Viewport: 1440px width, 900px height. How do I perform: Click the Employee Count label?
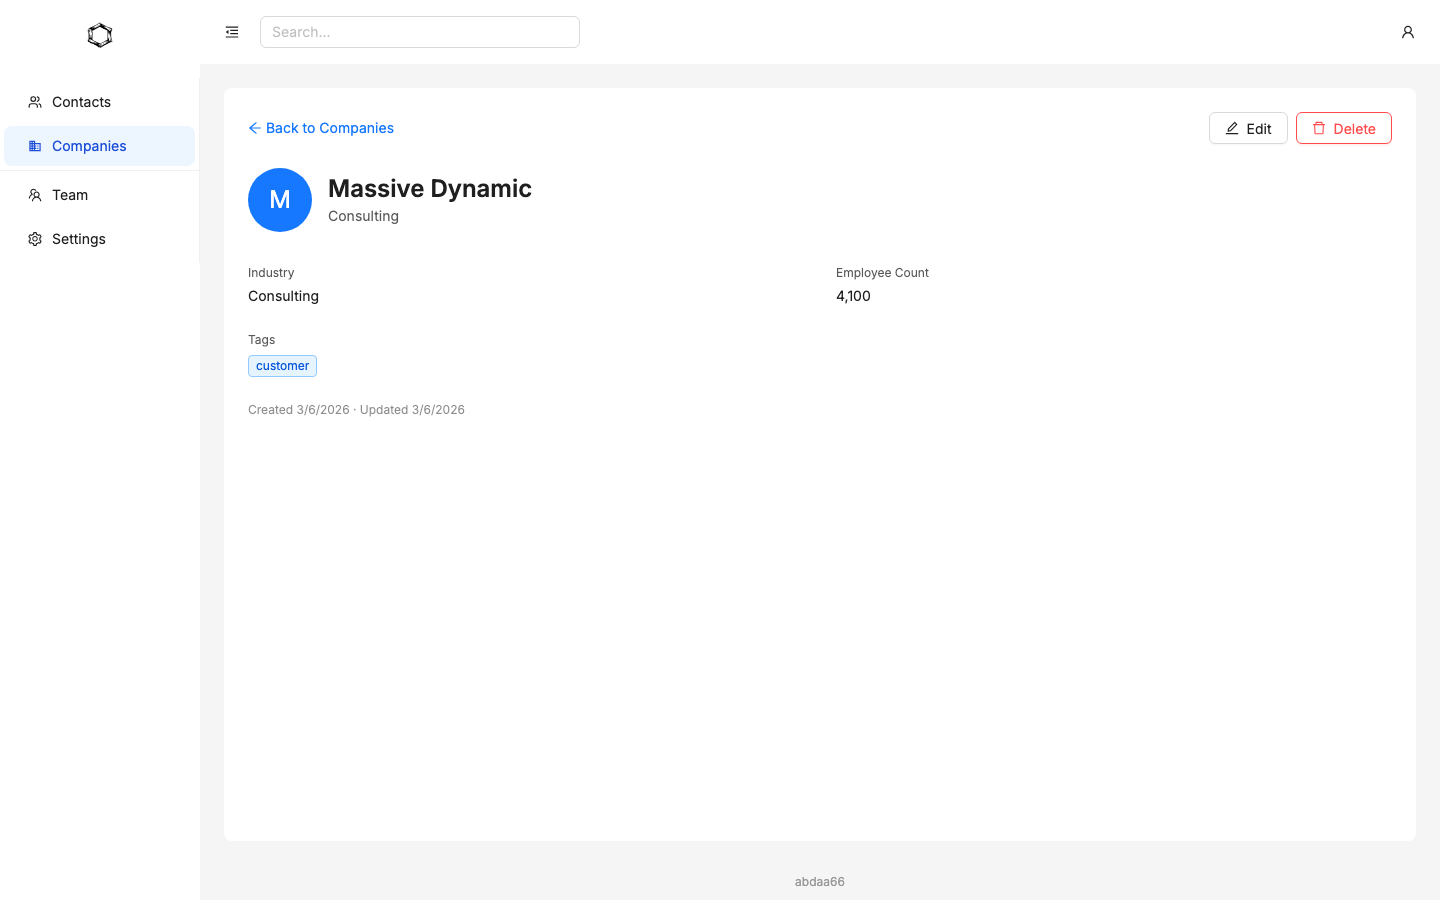[882, 273]
